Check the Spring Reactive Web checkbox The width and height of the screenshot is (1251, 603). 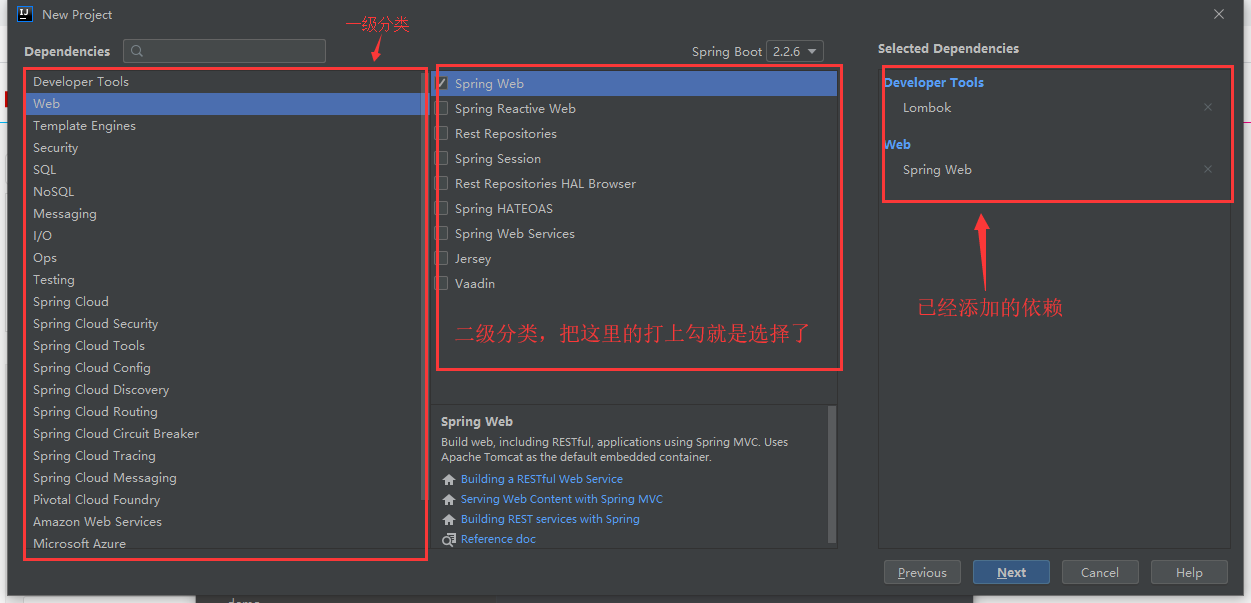point(441,109)
